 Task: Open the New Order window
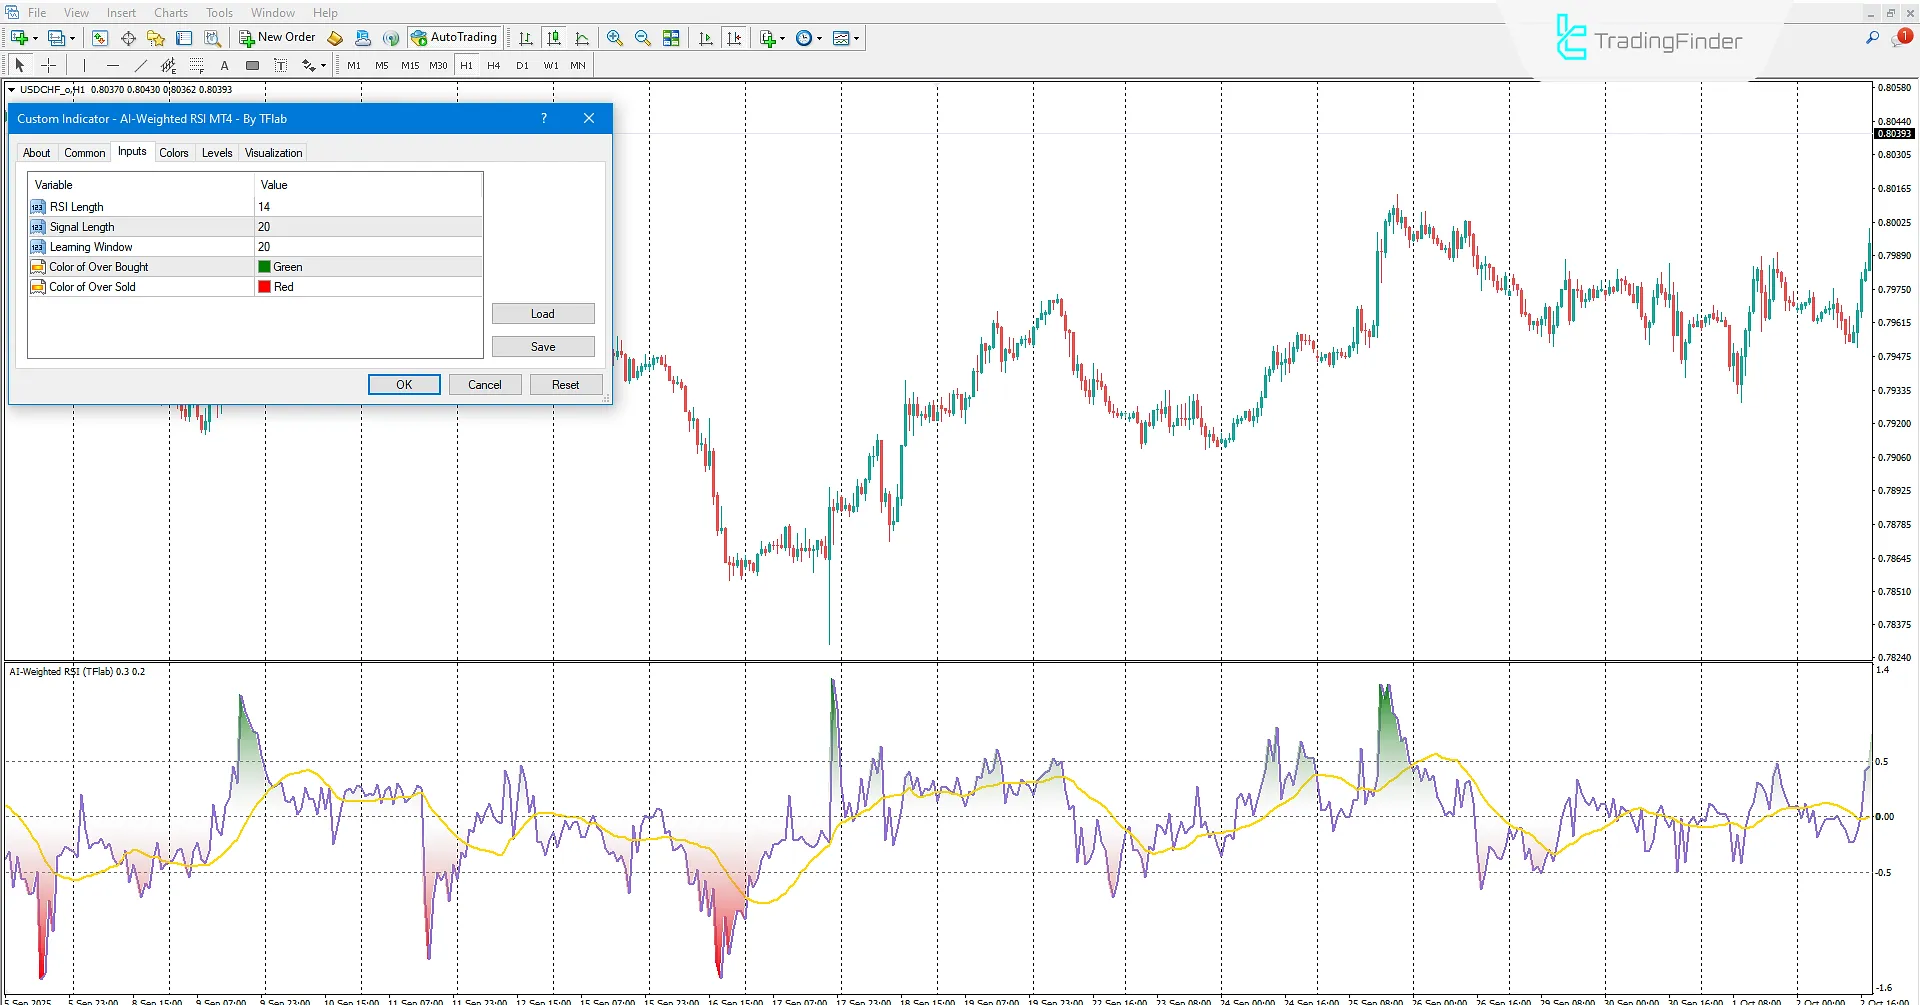coord(277,37)
